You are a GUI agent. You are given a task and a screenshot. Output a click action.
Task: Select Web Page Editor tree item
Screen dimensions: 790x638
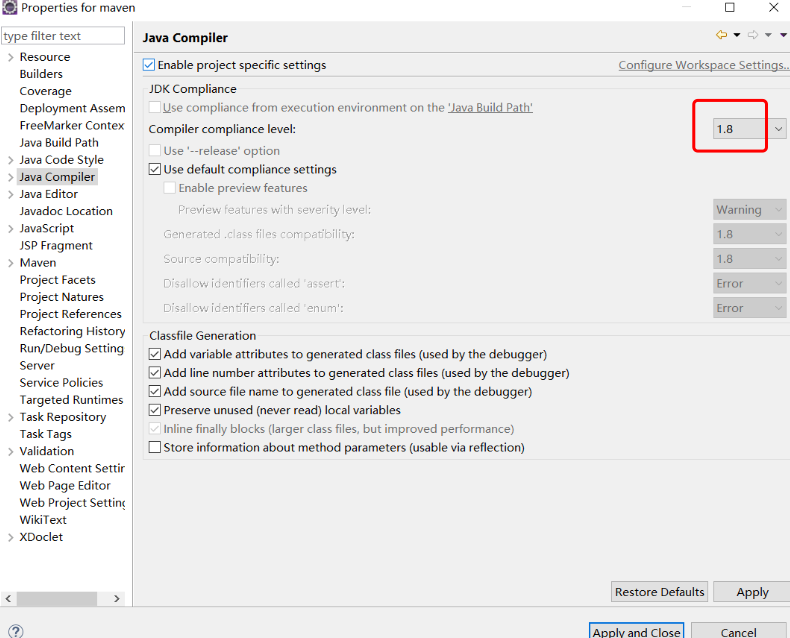pyautogui.click(x=65, y=485)
